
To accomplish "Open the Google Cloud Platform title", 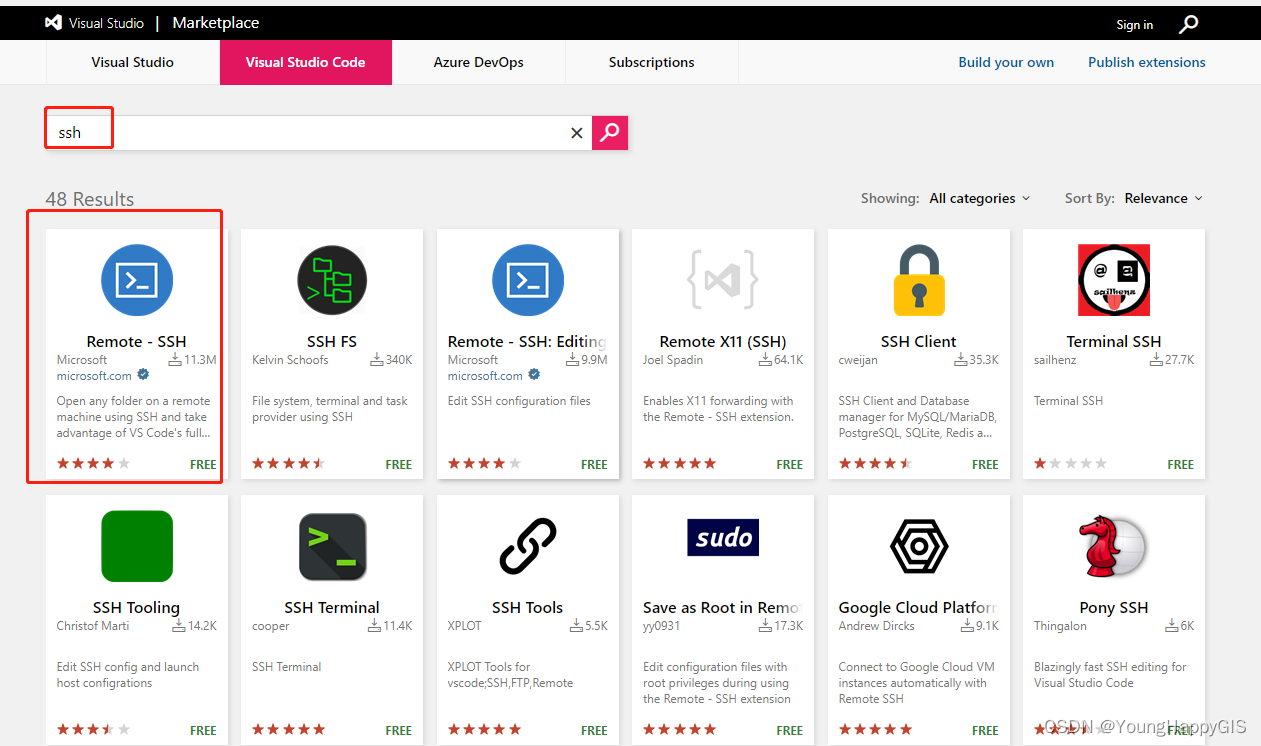I will (x=918, y=607).
